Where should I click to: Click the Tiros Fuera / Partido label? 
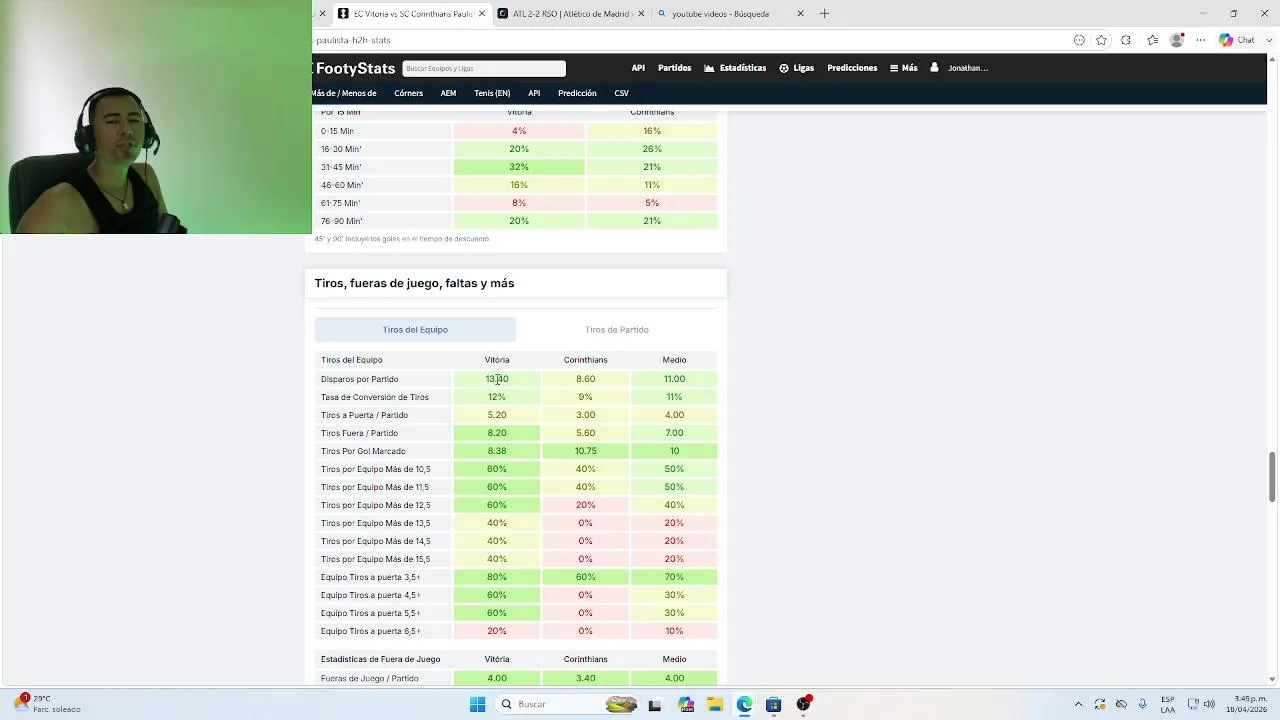pos(359,433)
